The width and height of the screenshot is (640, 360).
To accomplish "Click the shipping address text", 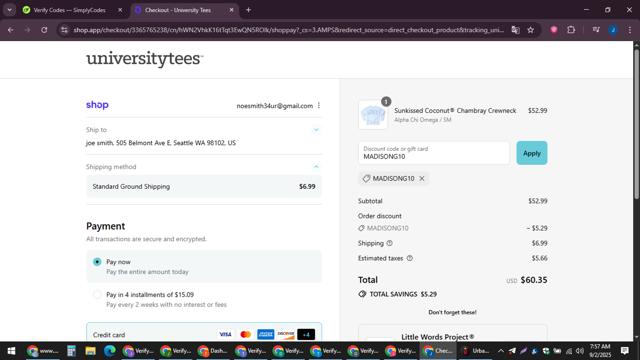I will (161, 143).
